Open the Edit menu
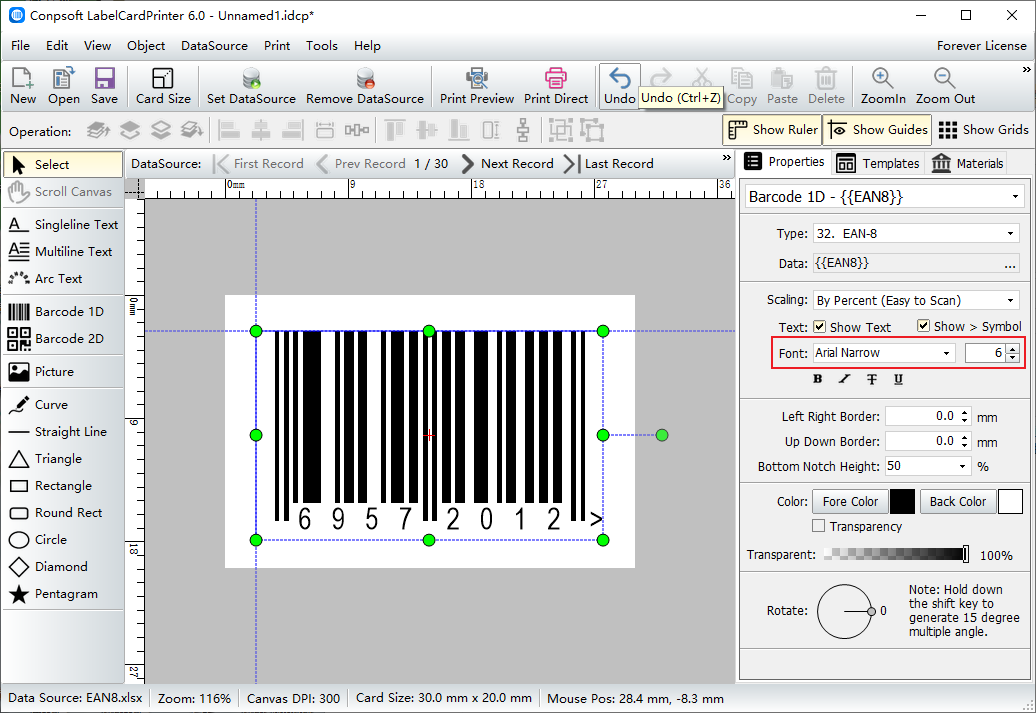The height and width of the screenshot is (713, 1036). click(x=57, y=46)
